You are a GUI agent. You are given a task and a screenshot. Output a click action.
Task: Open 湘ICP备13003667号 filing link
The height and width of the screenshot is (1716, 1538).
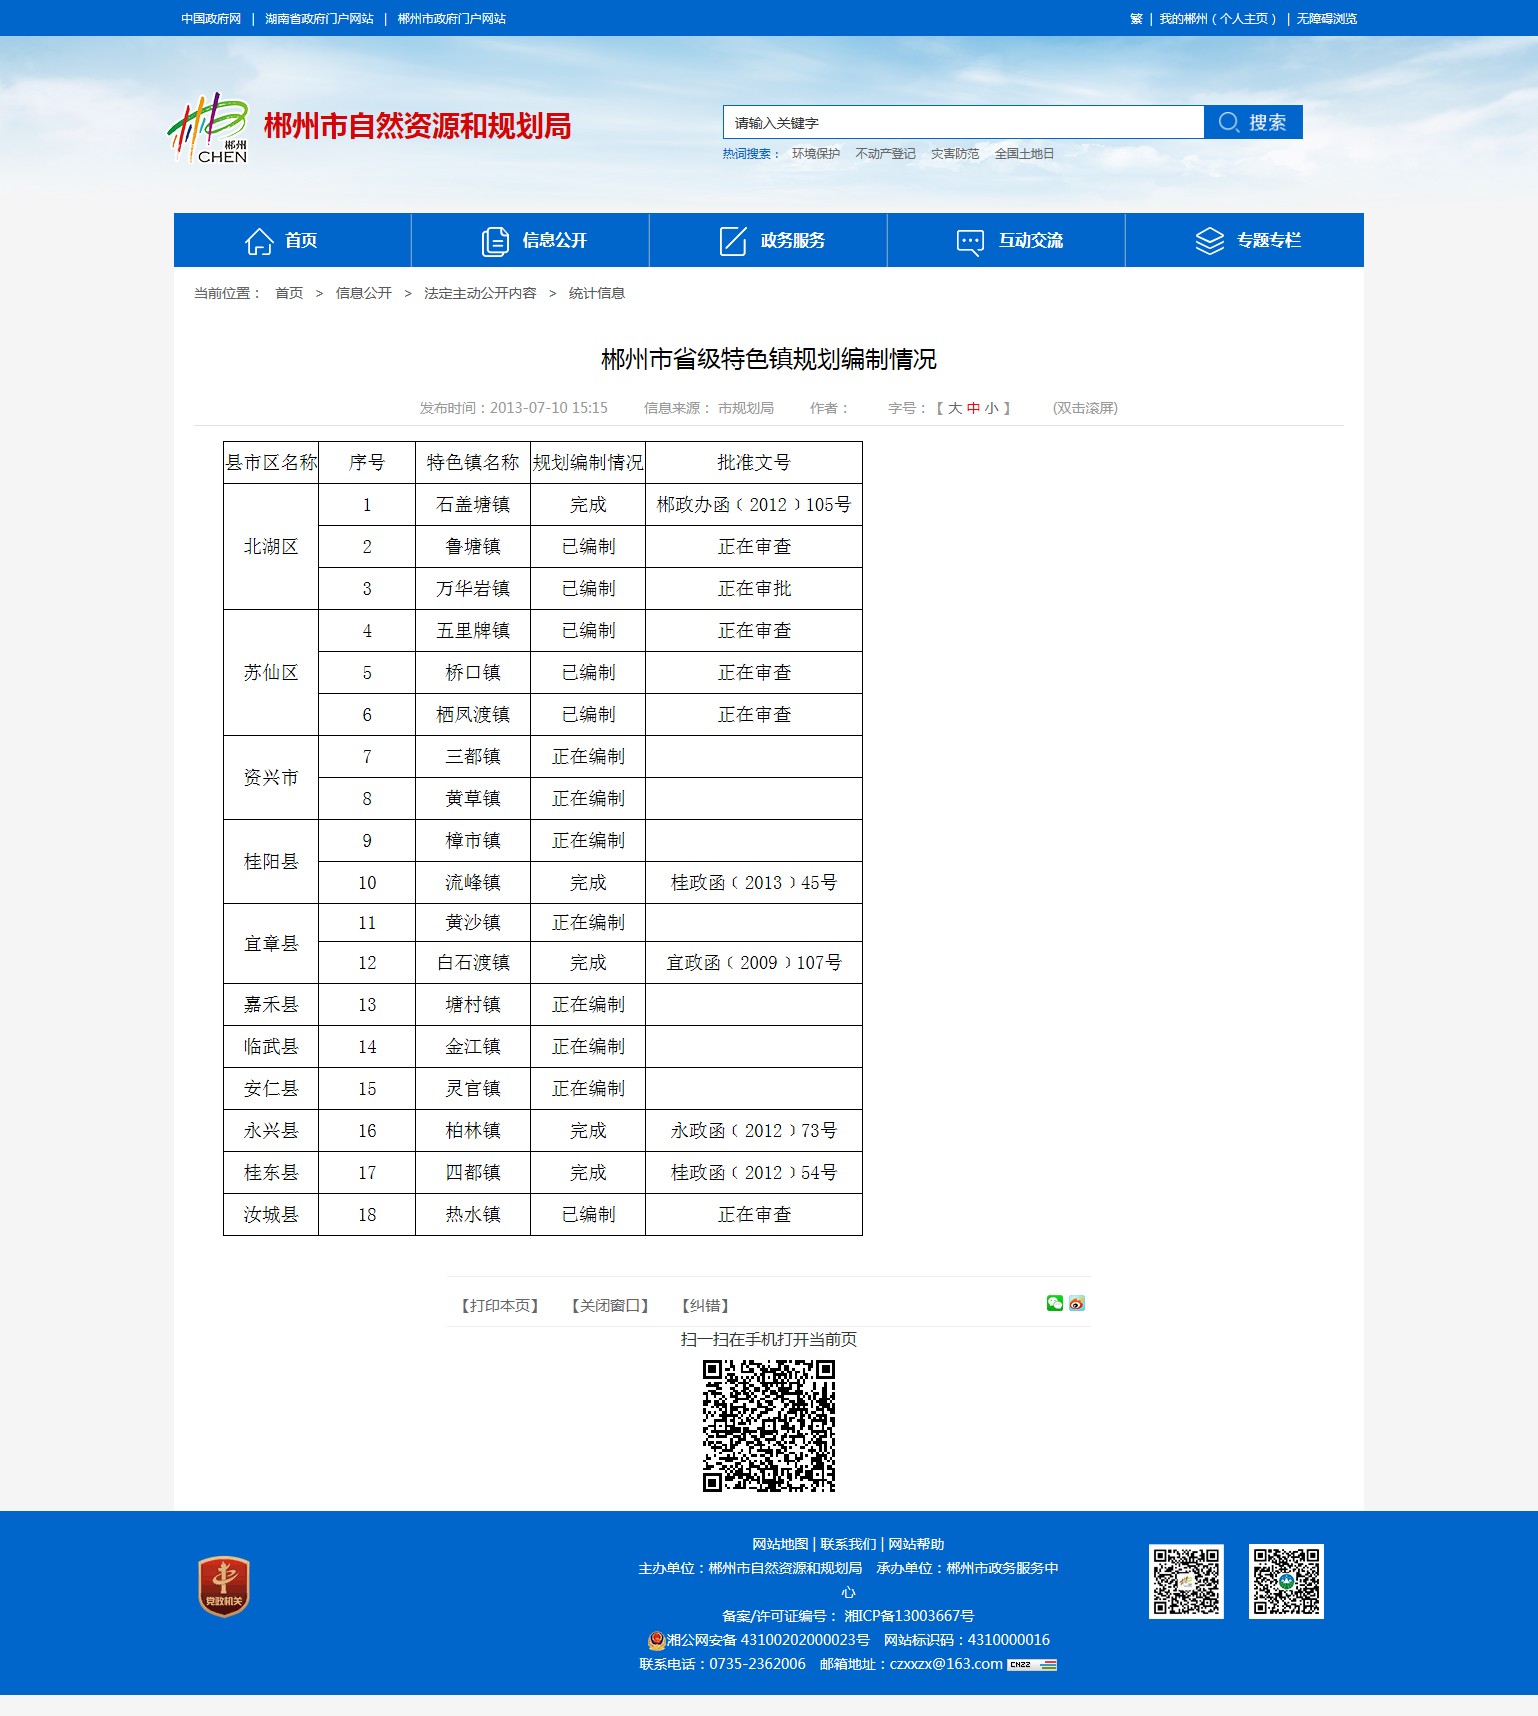909,1616
